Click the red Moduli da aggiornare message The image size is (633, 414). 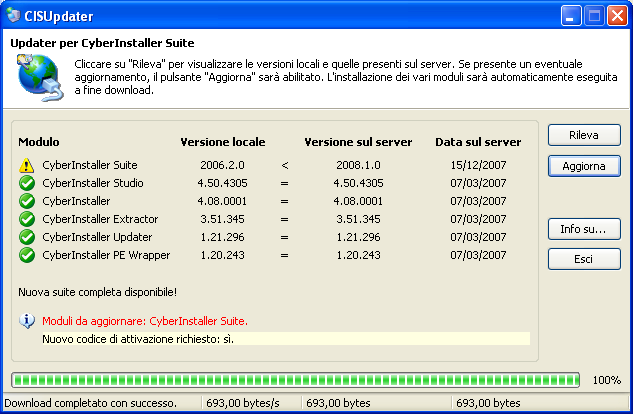[x=145, y=321]
